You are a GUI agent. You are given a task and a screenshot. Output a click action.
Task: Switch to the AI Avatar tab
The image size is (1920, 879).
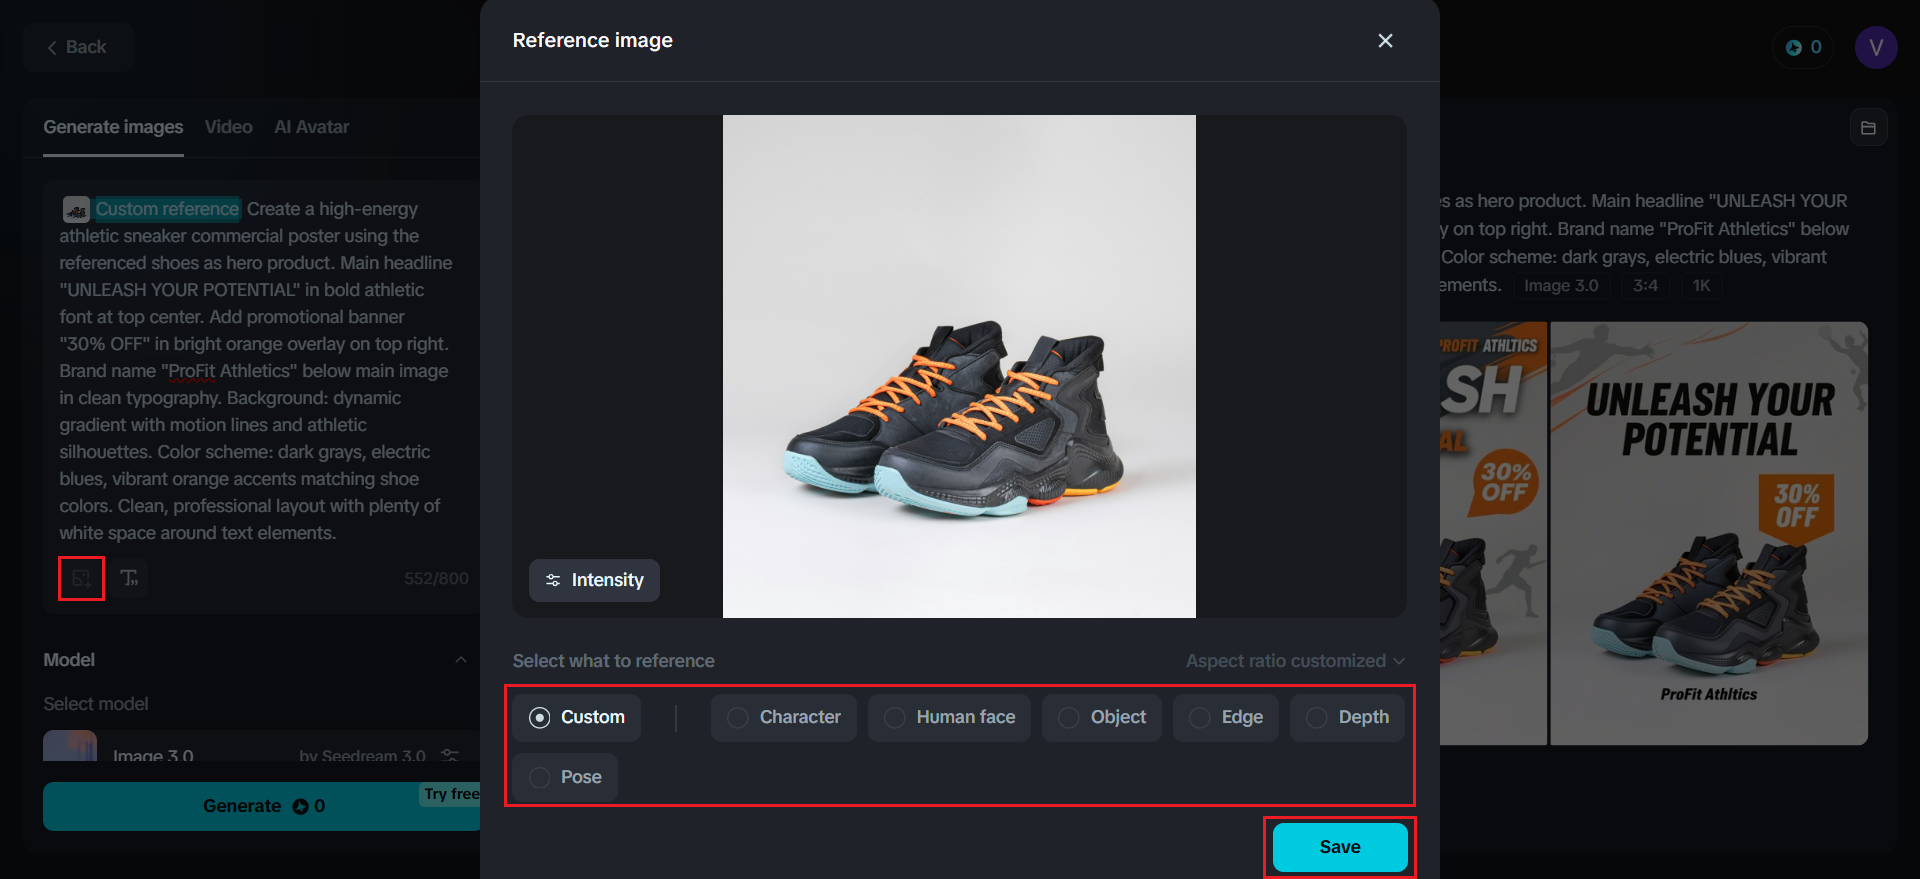pyautogui.click(x=311, y=127)
